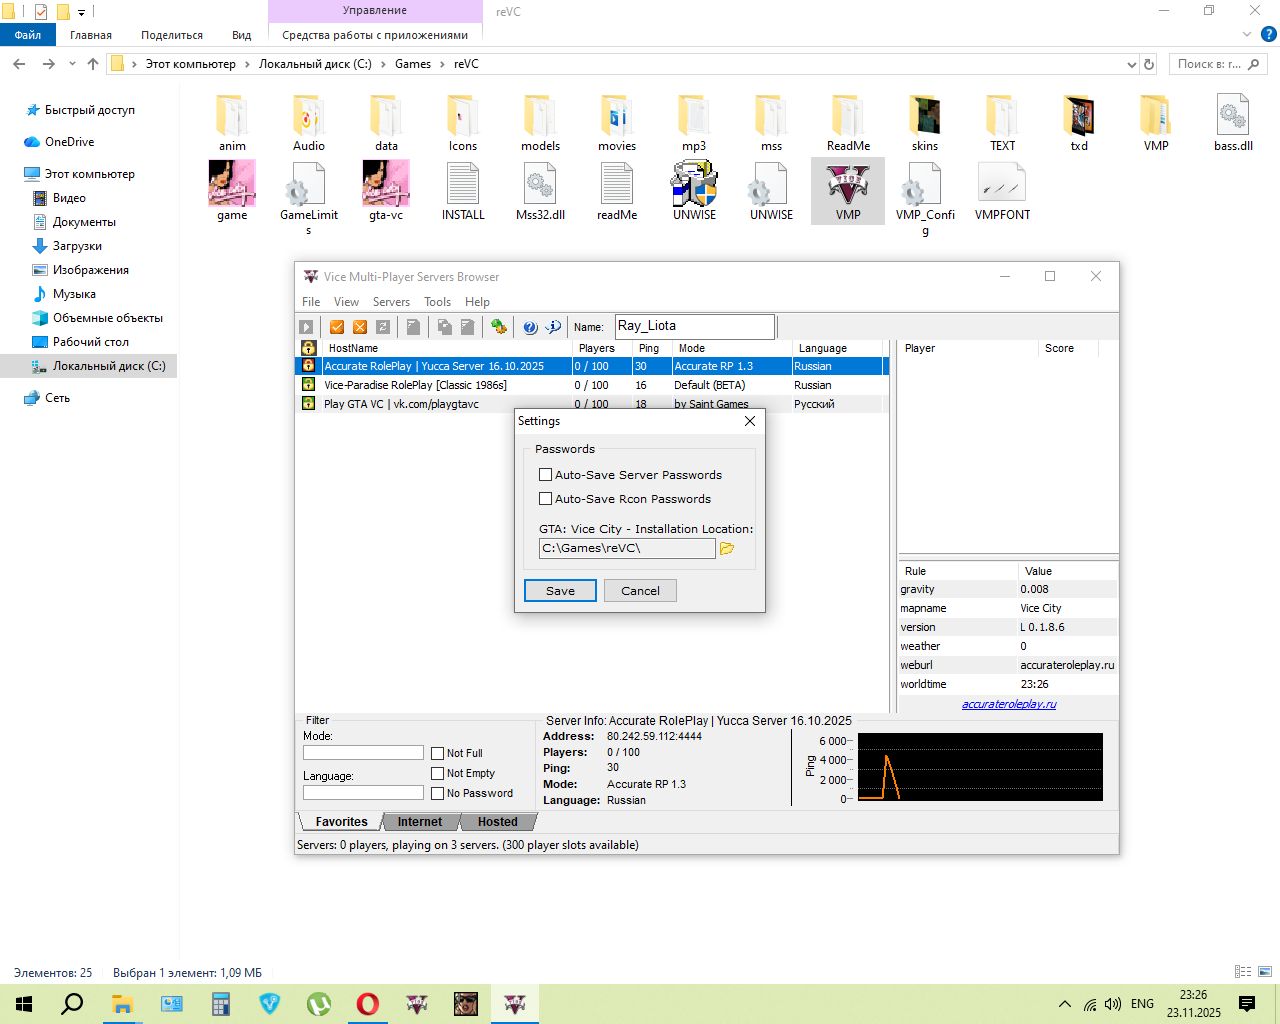
Task: Check the No Password filter
Action: [x=437, y=793]
